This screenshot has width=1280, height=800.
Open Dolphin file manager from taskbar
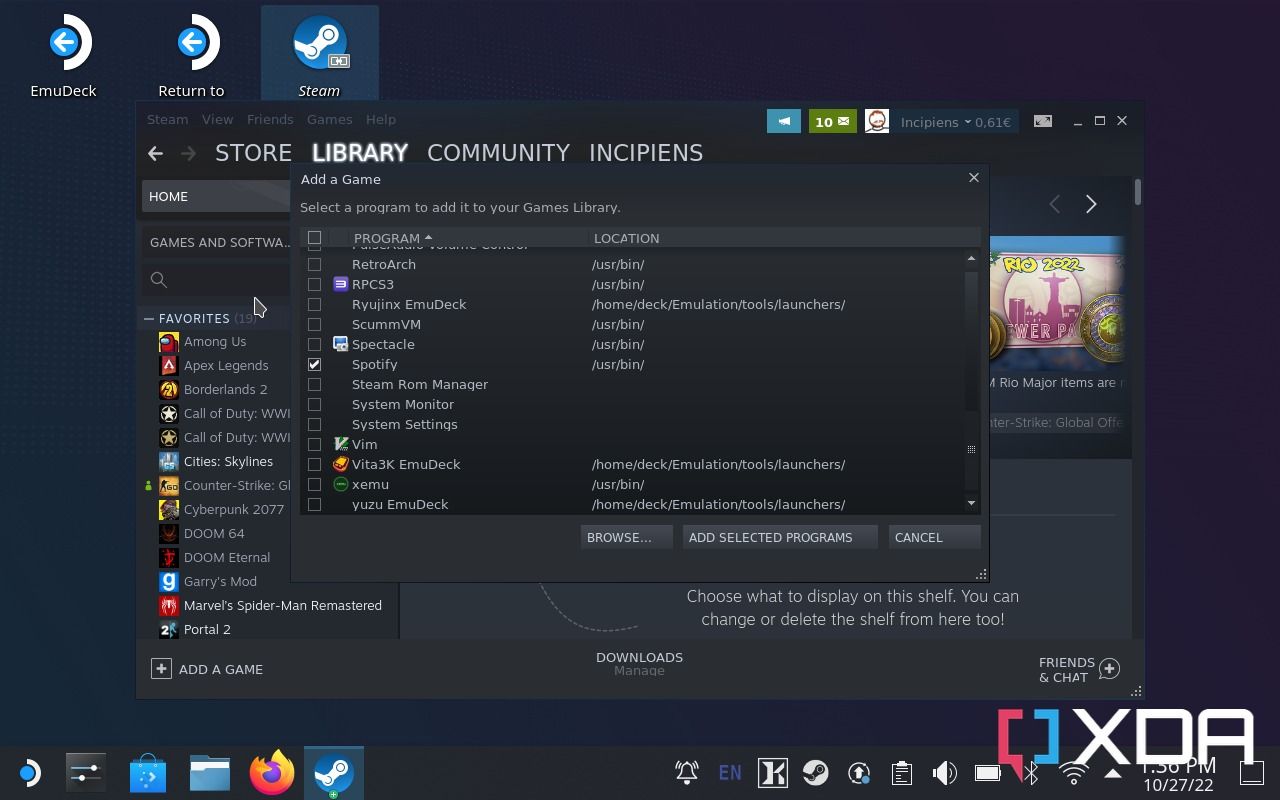(210, 773)
